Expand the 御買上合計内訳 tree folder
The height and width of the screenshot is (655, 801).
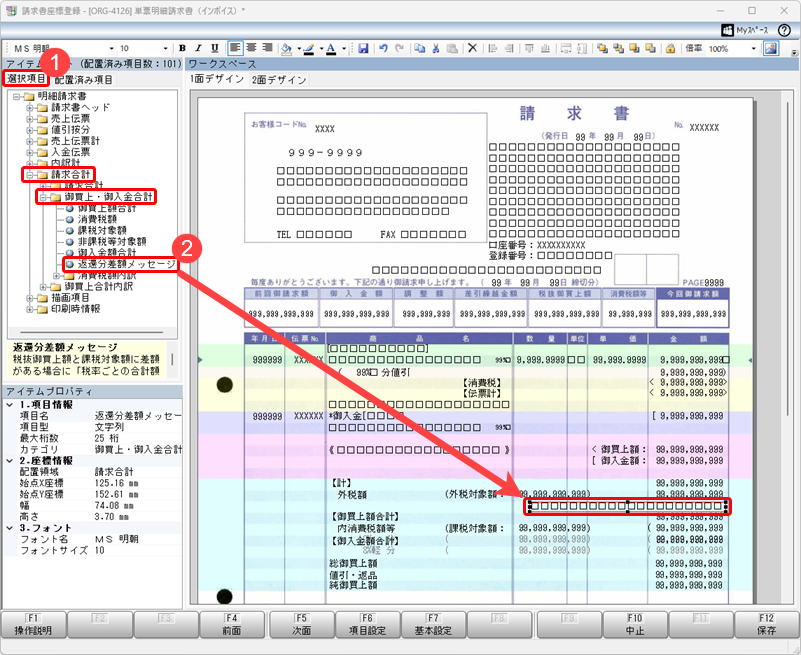pos(43,287)
